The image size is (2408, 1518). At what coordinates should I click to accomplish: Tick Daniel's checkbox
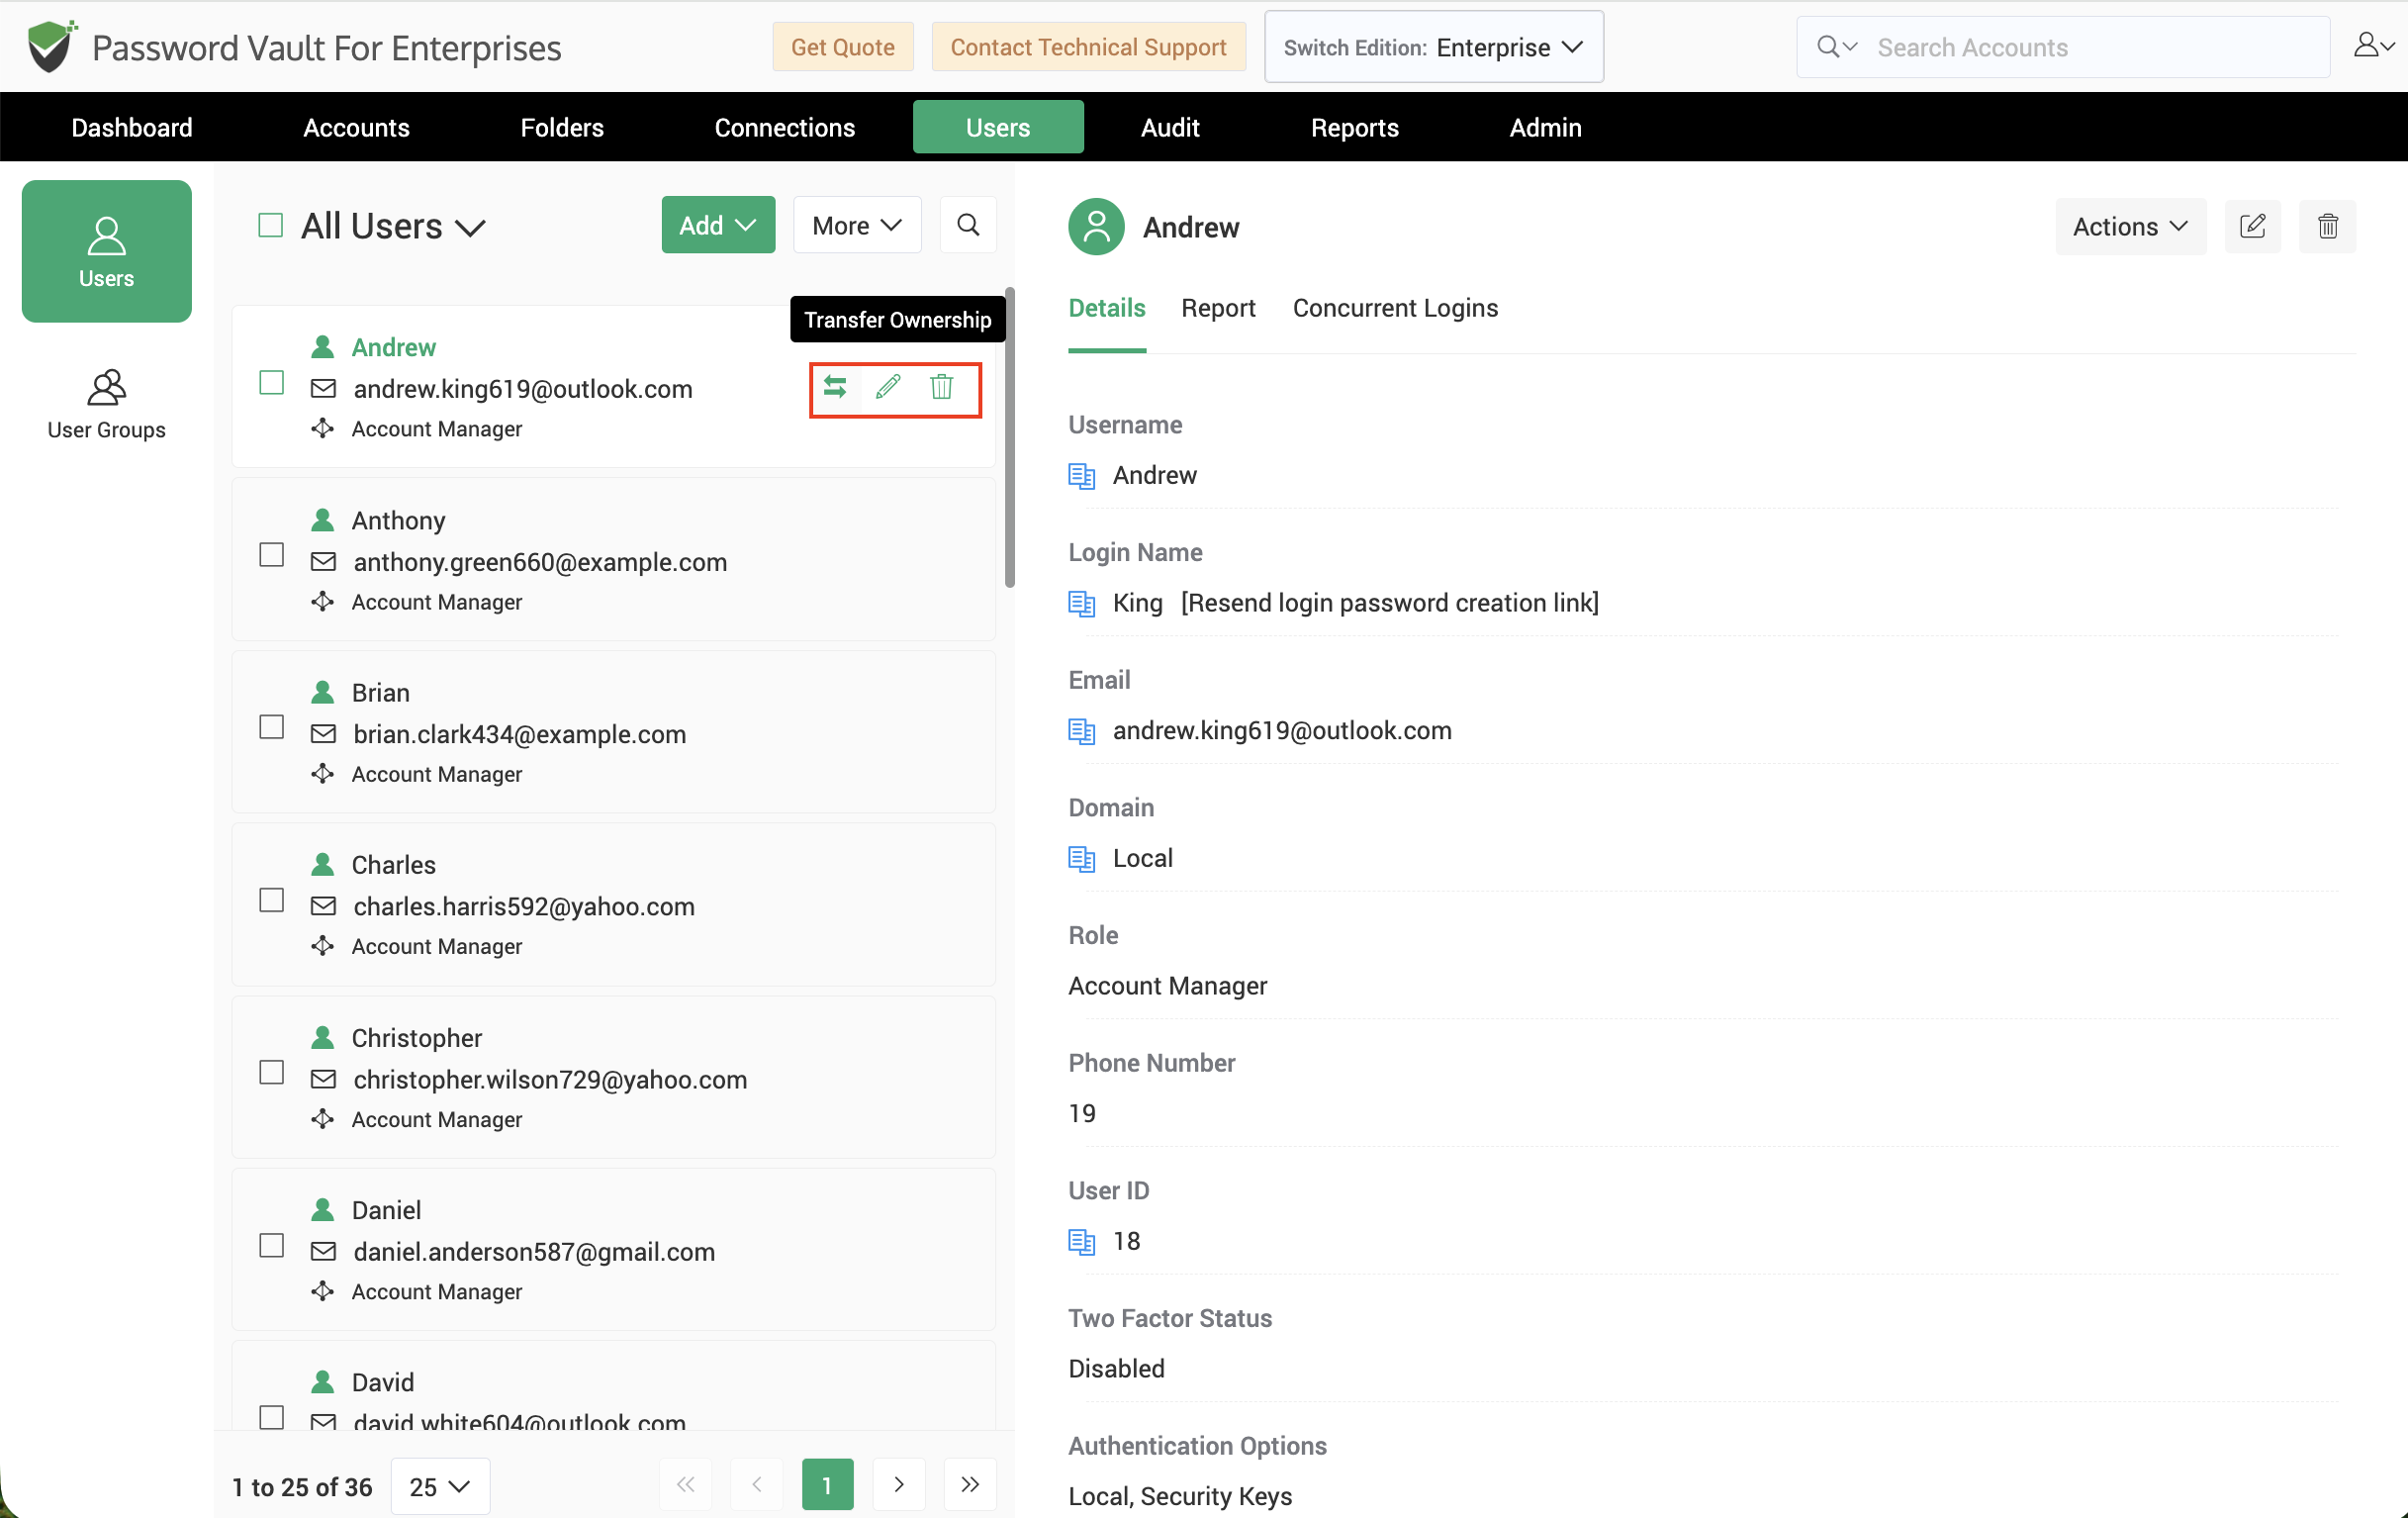pos(271,1246)
